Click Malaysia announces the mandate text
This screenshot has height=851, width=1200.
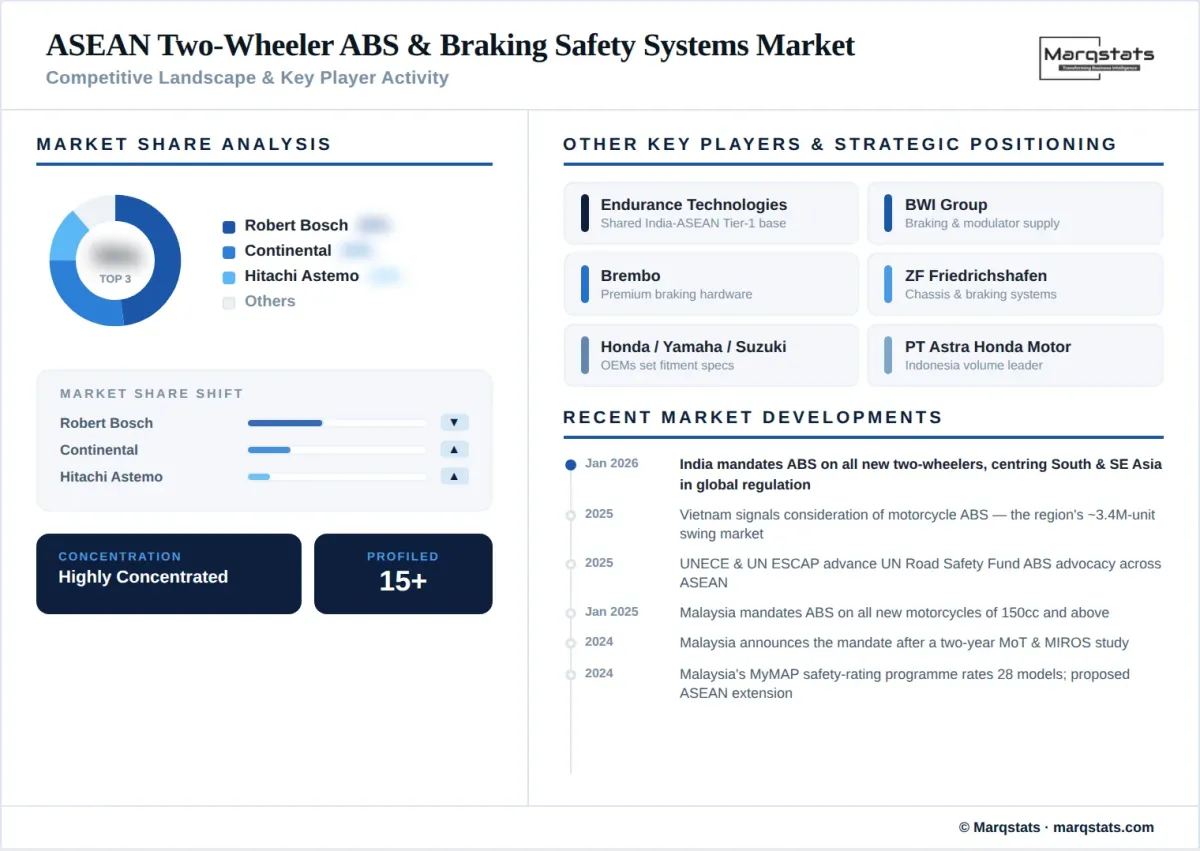904,642
